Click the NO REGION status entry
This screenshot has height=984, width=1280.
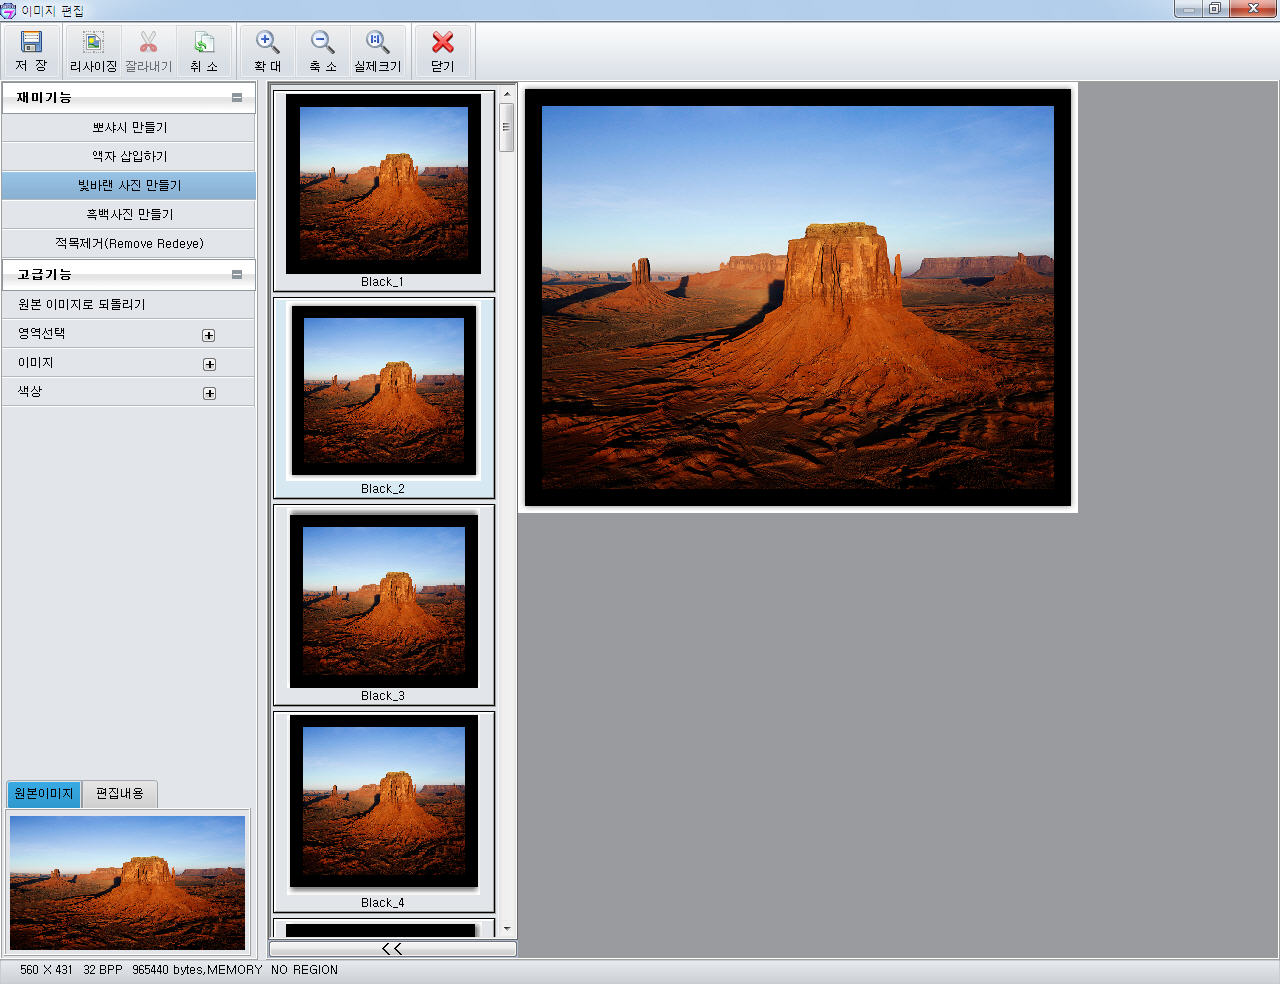coord(304,970)
